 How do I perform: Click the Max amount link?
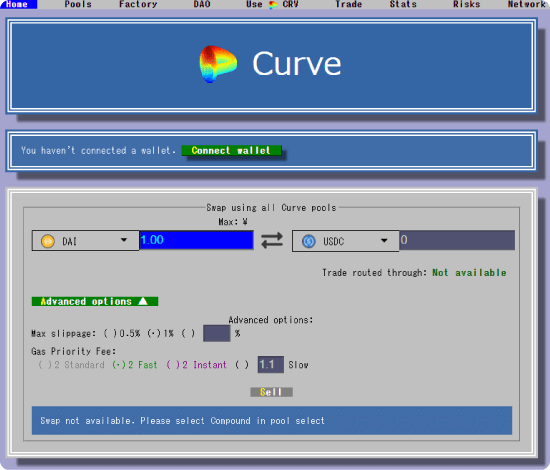(x=233, y=222)
